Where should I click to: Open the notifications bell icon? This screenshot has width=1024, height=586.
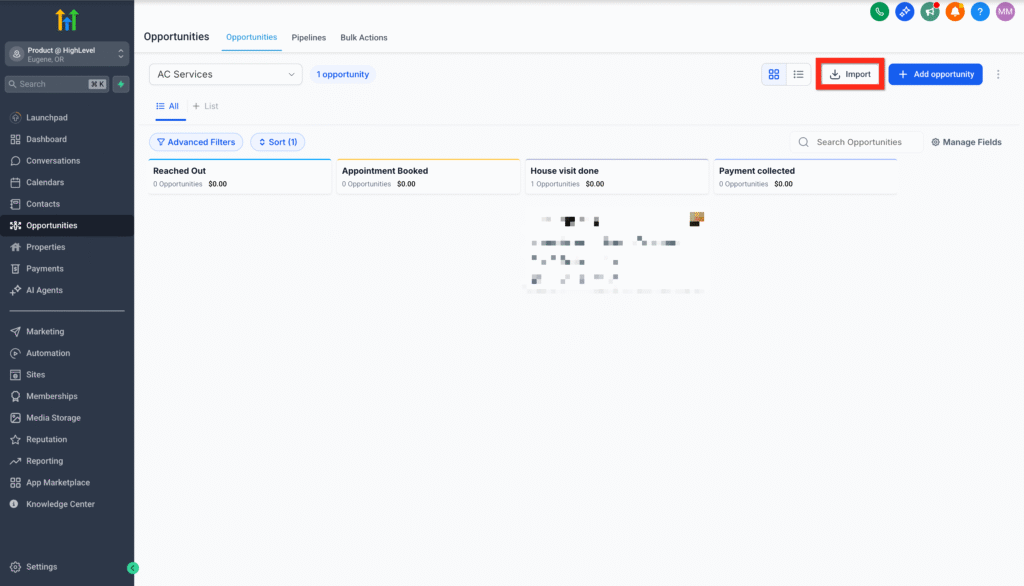[955, 12]
